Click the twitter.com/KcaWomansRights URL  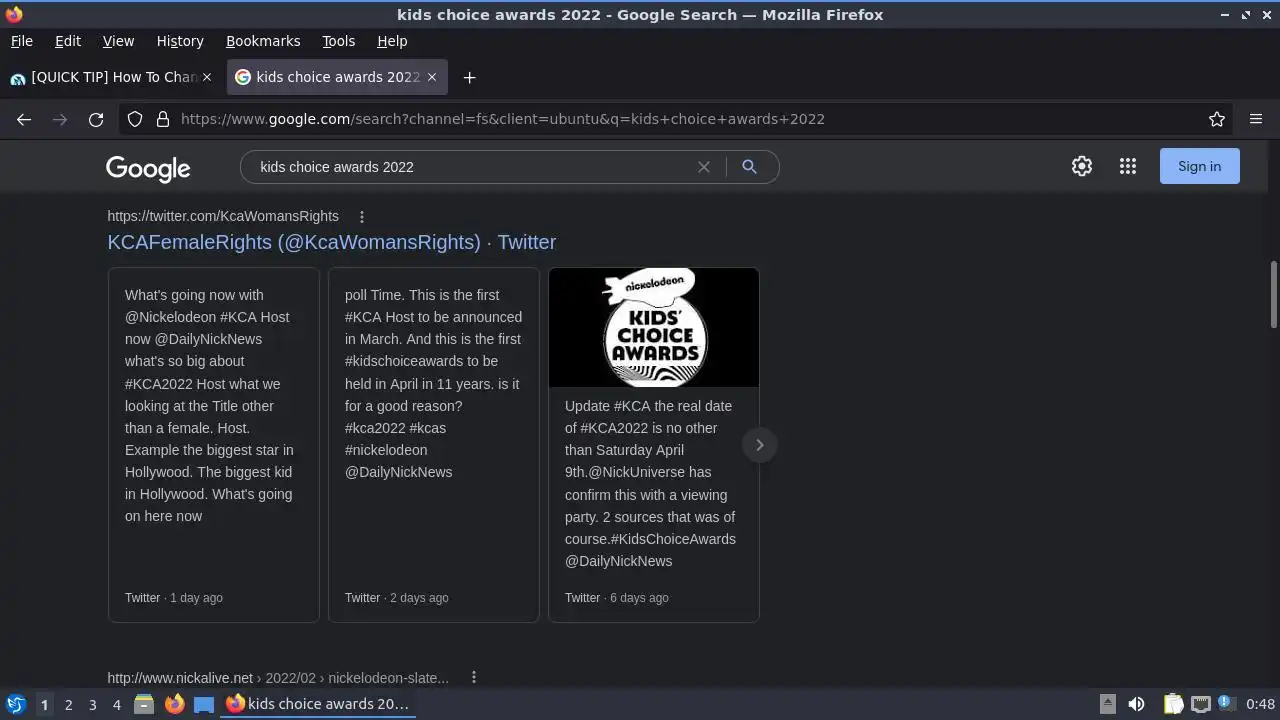[223, 216]
